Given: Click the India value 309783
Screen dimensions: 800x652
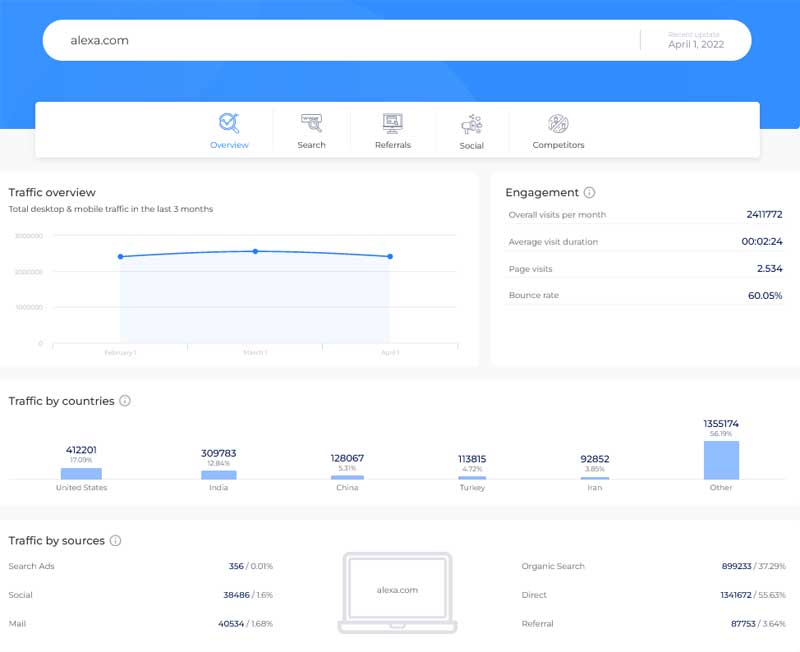Looking at the screenshot, I should pos(218,453).
